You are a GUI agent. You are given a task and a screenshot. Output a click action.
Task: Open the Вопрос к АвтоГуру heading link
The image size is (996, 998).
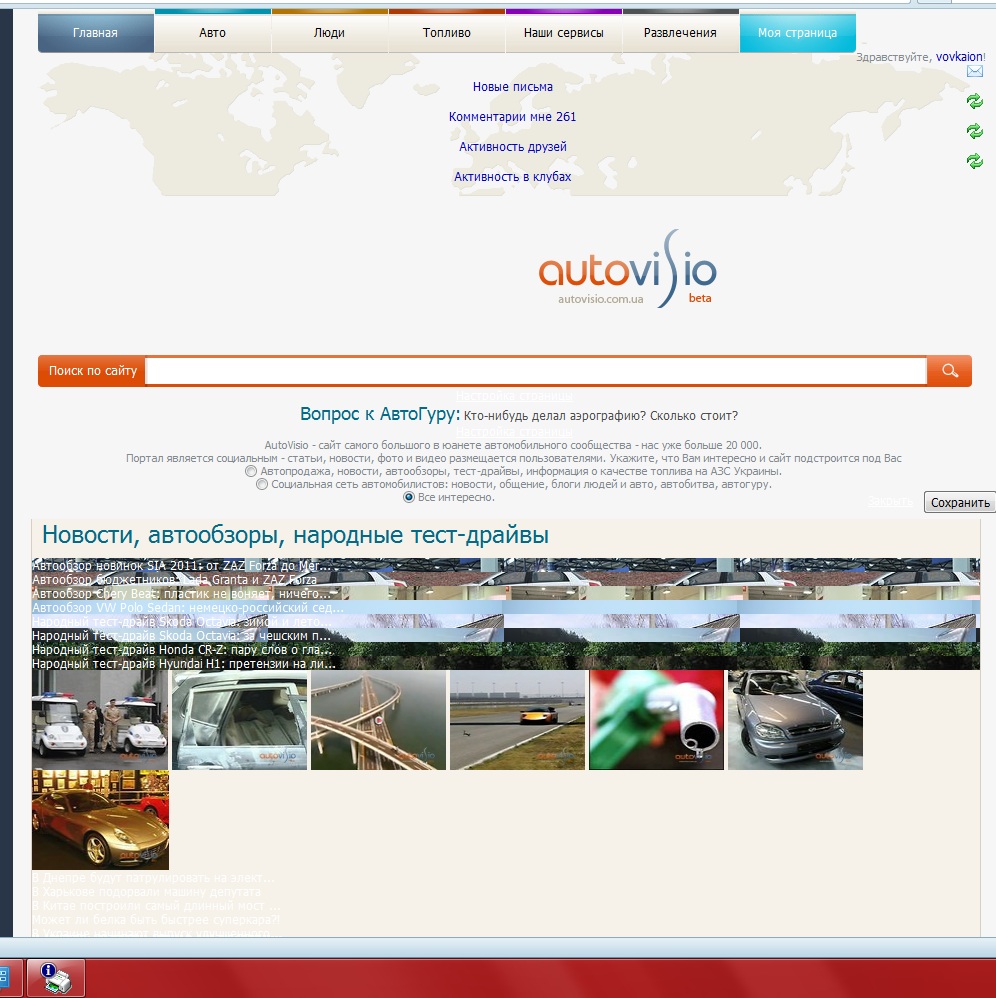[x=379, y=414]
